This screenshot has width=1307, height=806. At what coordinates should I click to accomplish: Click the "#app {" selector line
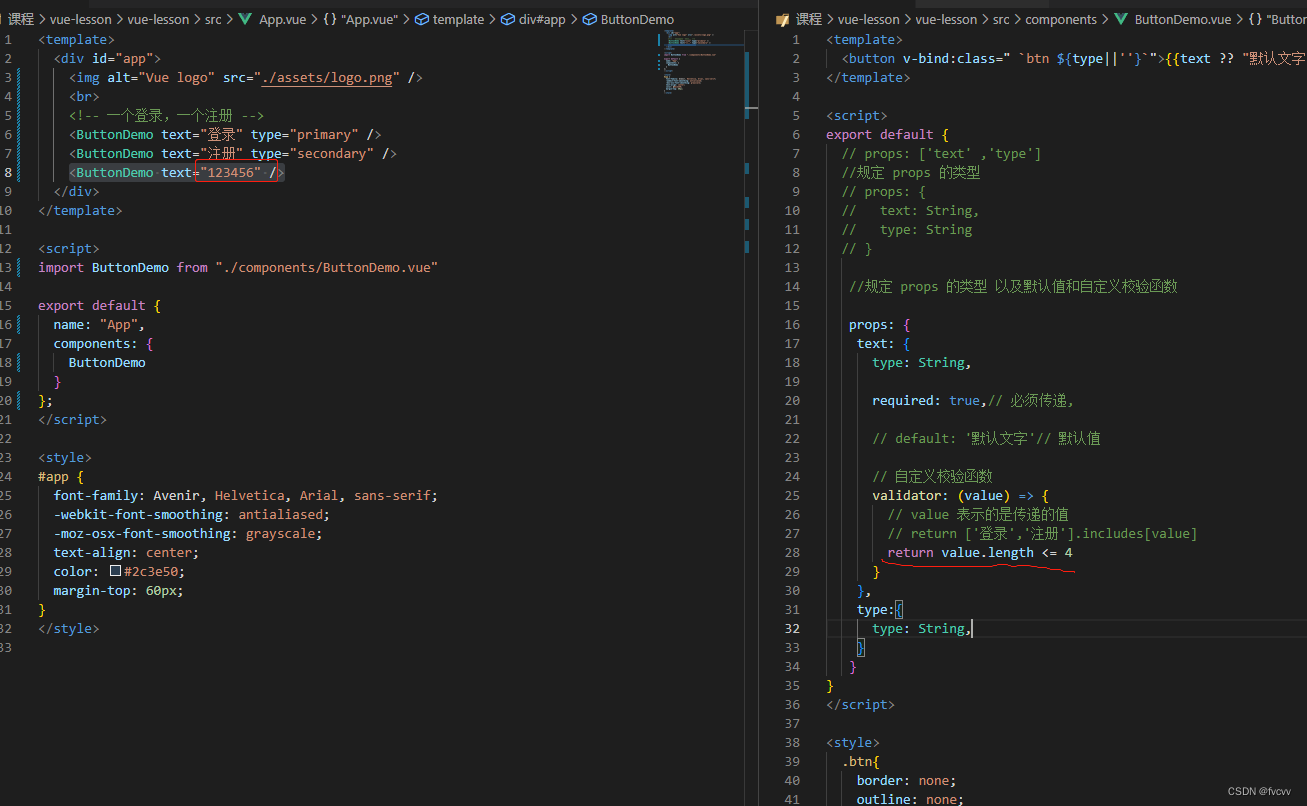(61, 476)
